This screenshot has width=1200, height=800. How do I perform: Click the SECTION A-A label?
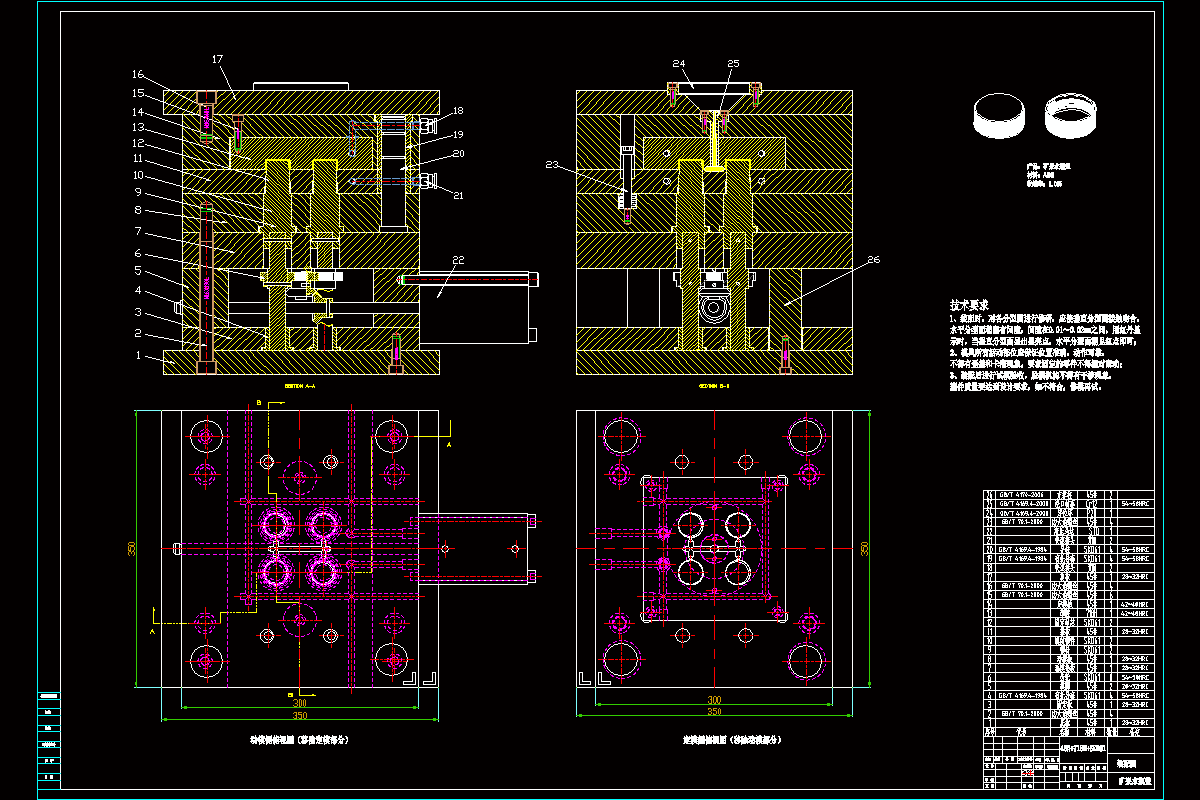point(301,384)
